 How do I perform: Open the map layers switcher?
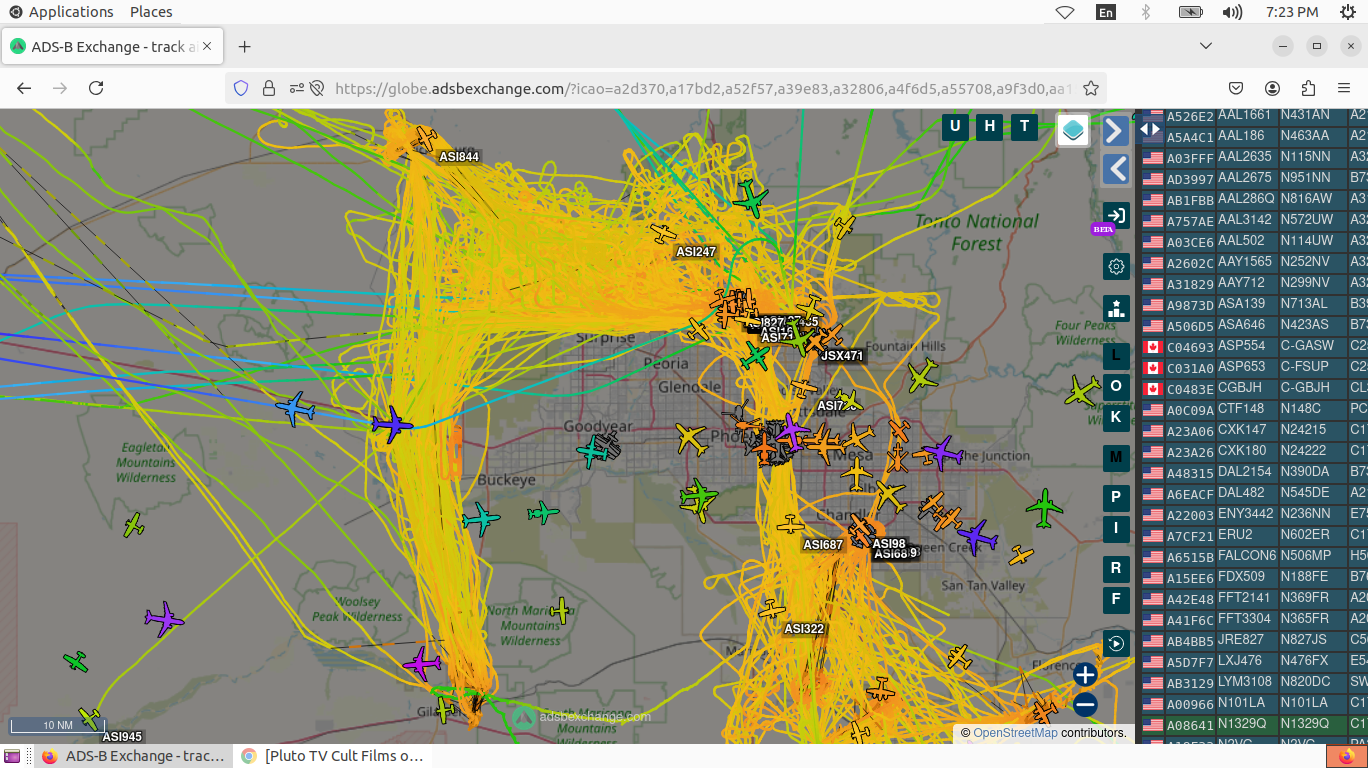pos(1073,130)
